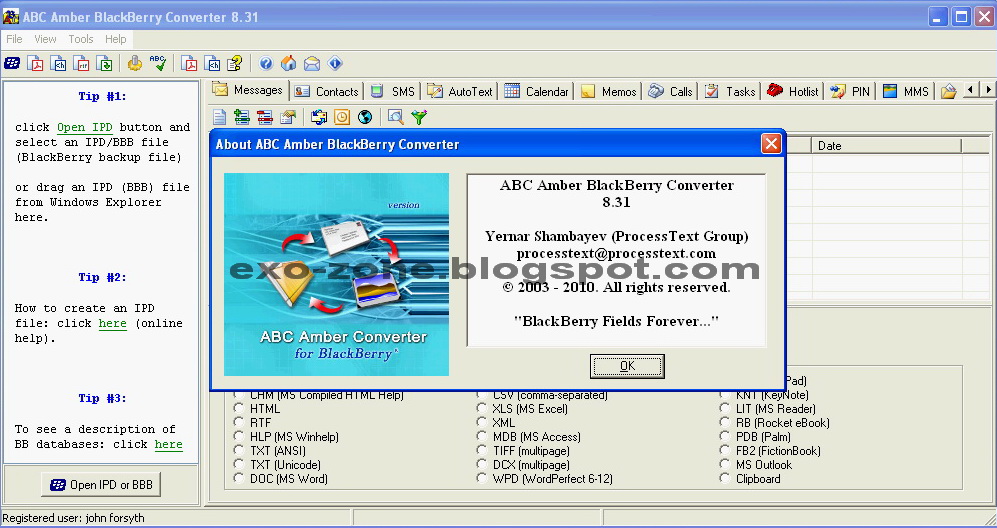Open the Help menu
The width and height of the screenshot is (997, 528).
116,39
